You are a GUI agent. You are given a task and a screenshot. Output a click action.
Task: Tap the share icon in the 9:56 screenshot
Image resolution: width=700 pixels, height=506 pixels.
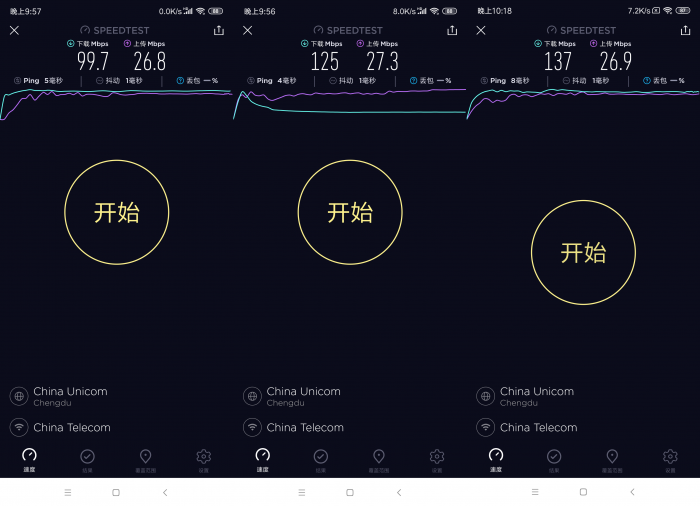pos(451,31)
